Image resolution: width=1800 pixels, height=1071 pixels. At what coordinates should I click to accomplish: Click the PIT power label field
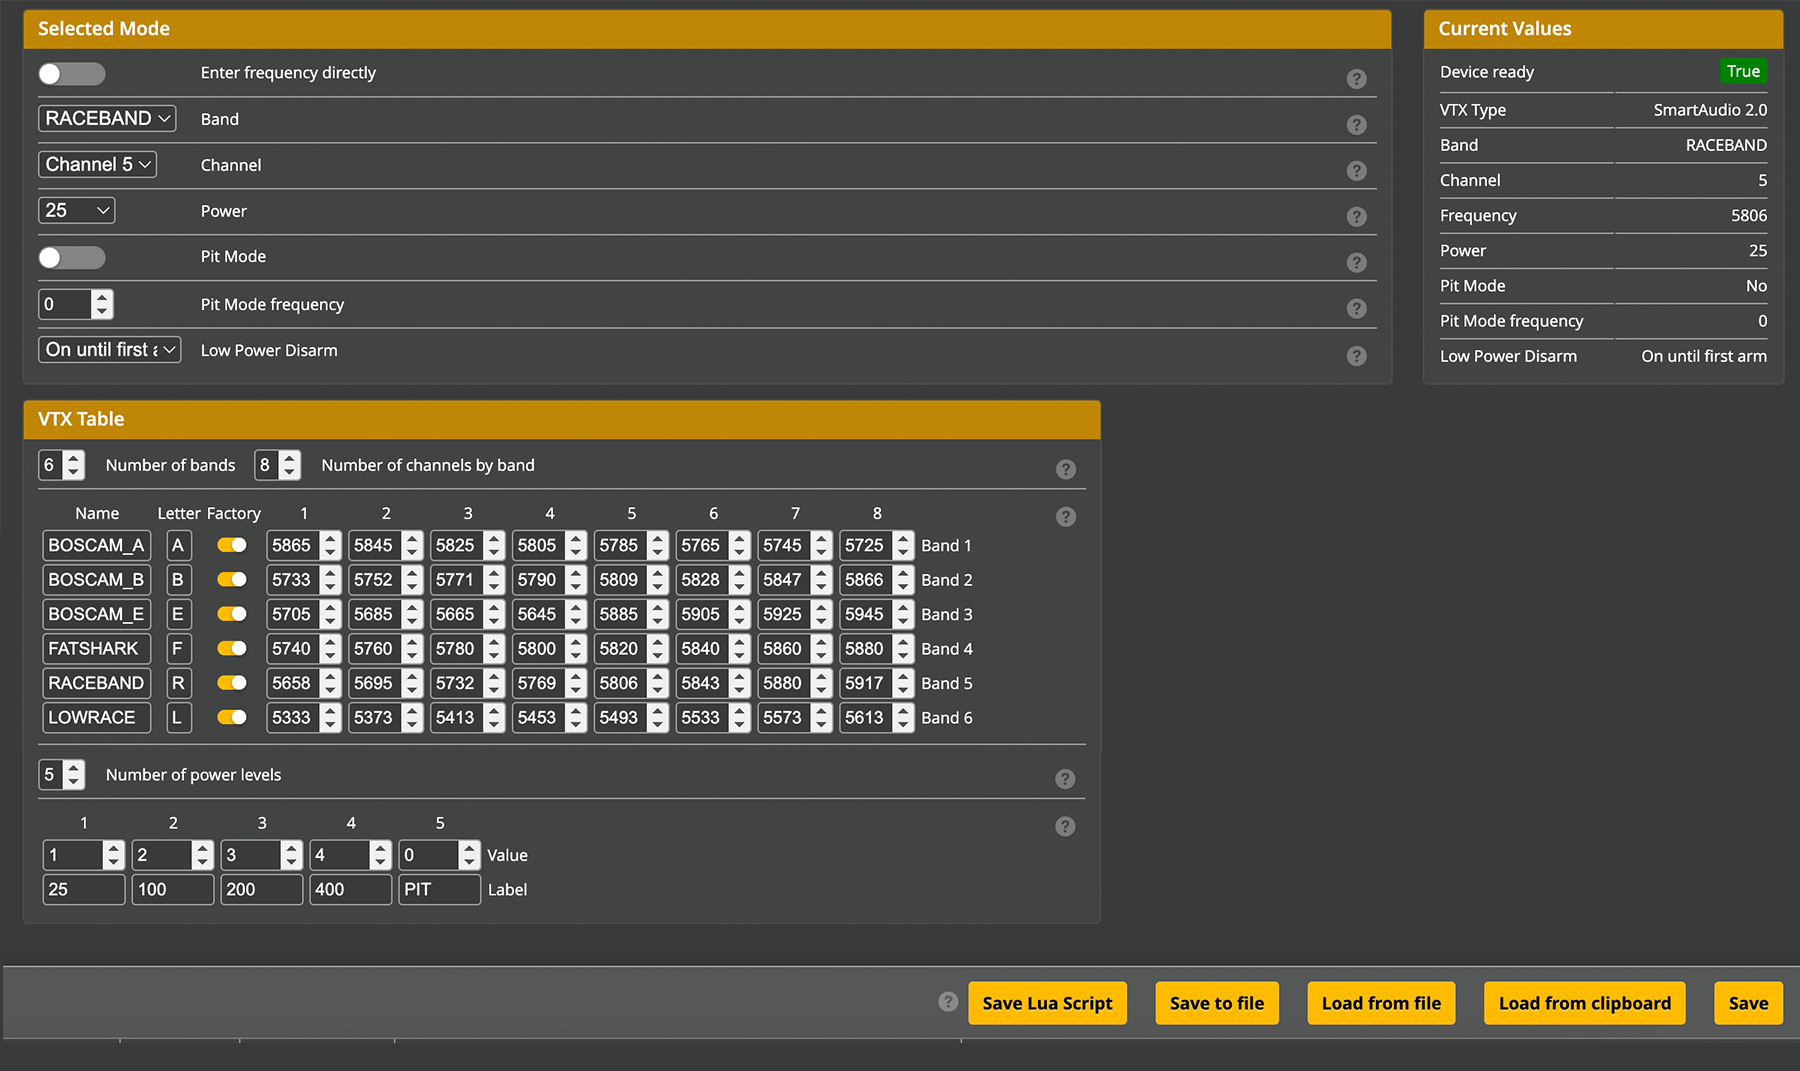click(439, 890)
